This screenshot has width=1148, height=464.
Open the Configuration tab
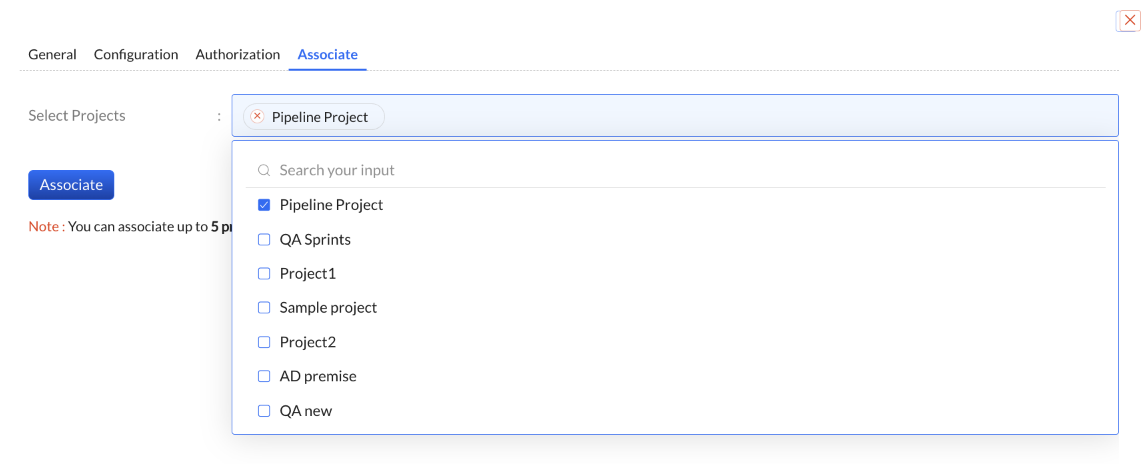pos(136,54)
